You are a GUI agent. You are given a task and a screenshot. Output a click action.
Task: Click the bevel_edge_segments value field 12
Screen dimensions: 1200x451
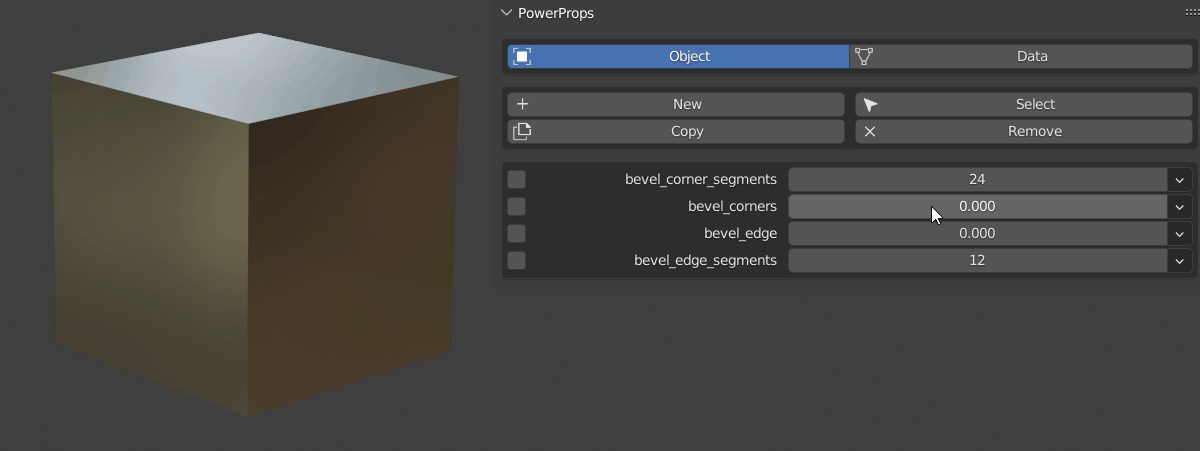point(977,260)
